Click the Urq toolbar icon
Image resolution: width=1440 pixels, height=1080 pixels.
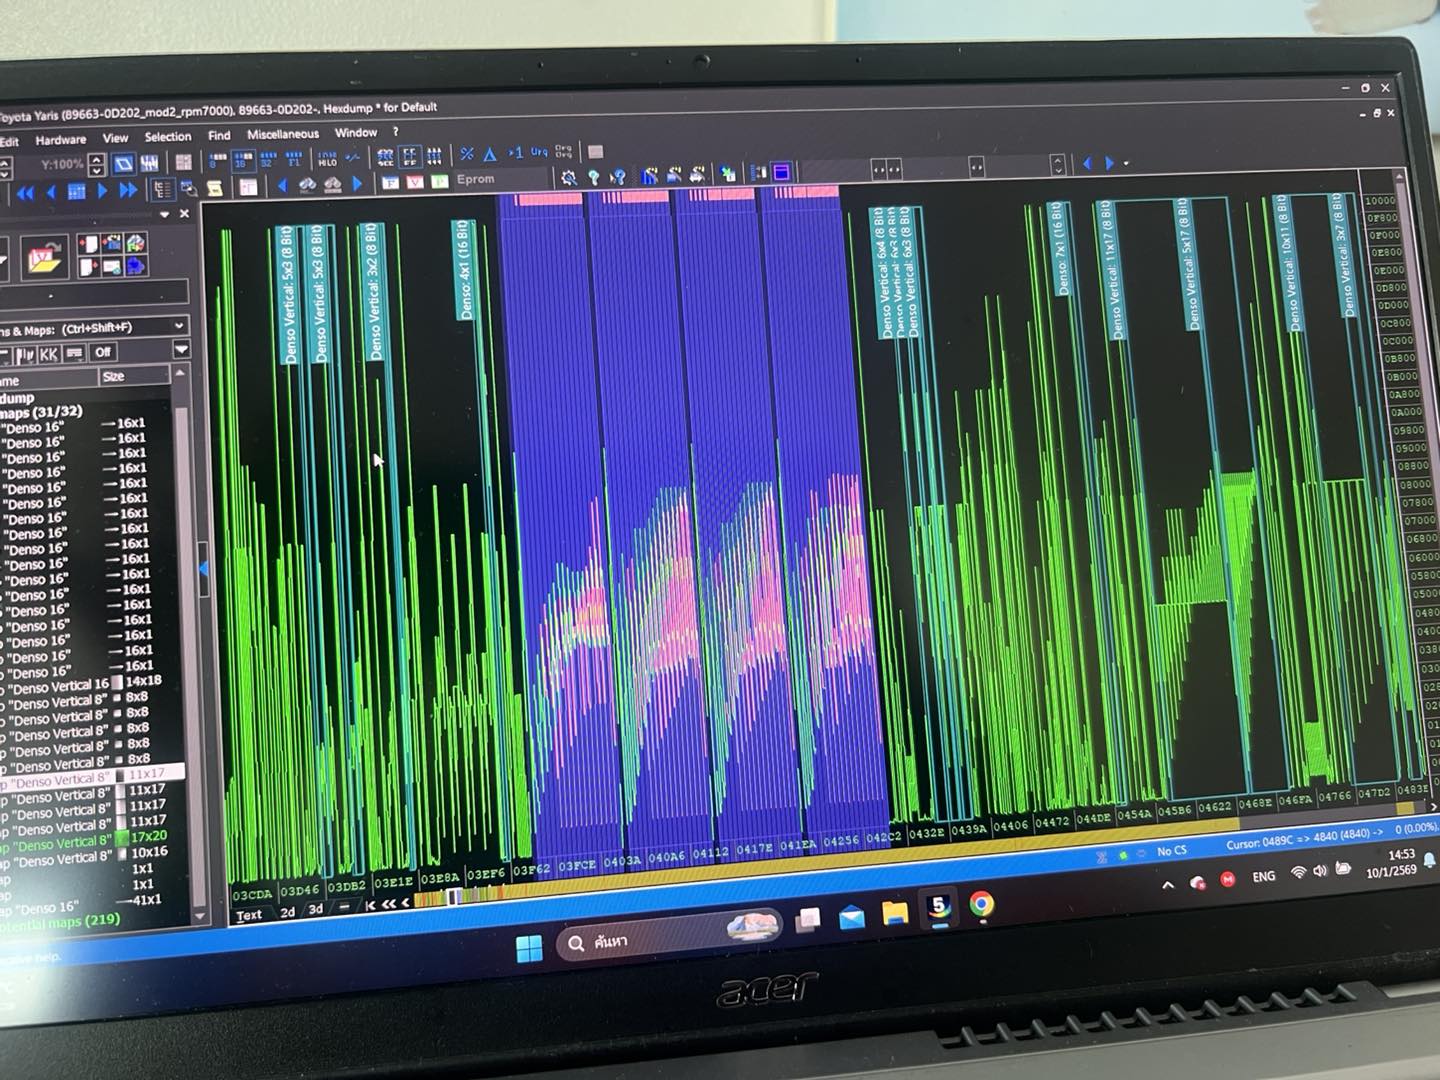click(539, 152)
